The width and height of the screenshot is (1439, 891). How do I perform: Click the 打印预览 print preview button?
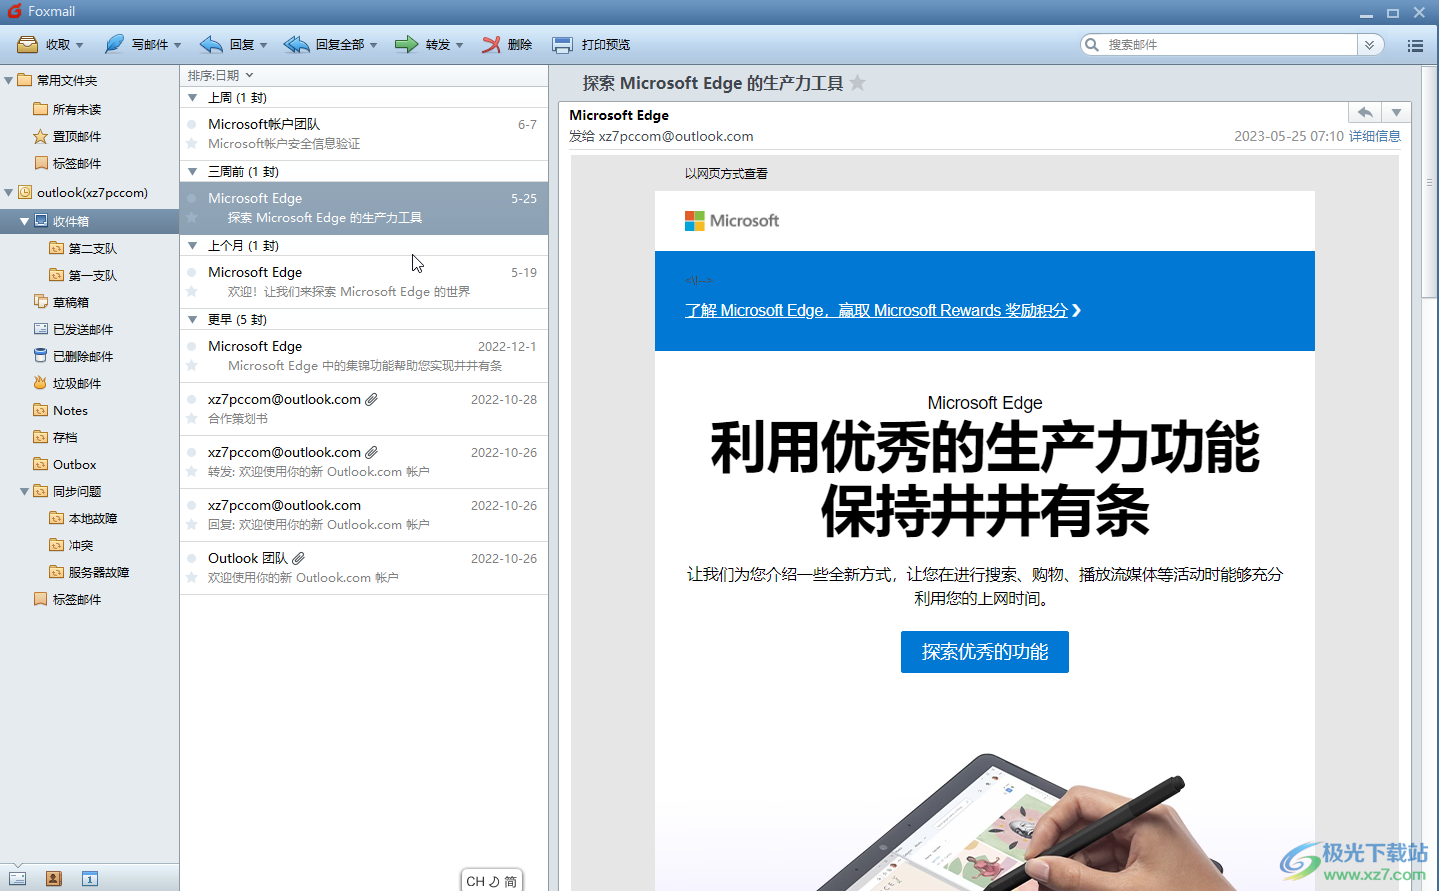[x=591, y=45]
